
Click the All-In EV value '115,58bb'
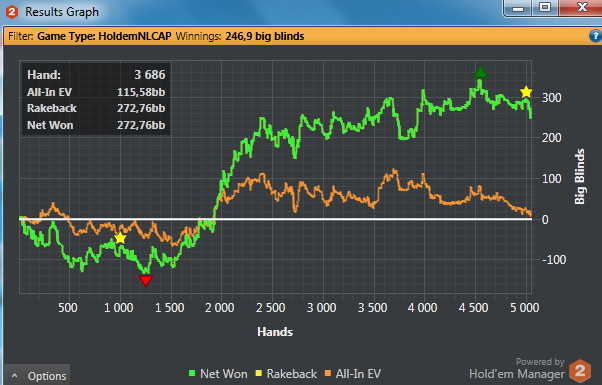(x=141, y=92)
